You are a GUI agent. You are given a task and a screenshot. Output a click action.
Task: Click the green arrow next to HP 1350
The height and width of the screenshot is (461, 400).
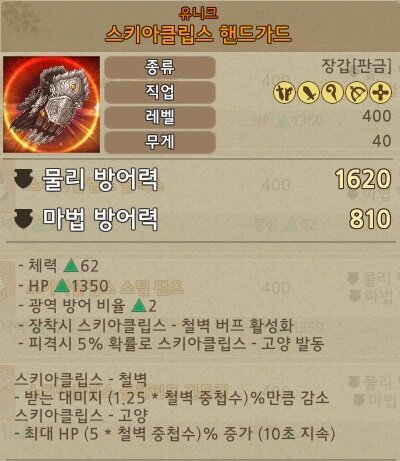[x=62, y=286]
